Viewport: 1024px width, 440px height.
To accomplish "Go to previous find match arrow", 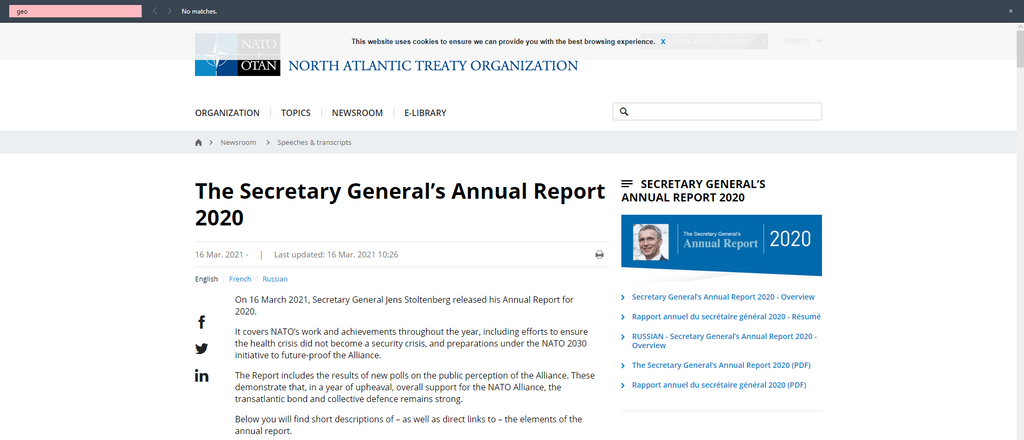I will tap(155, 11).
